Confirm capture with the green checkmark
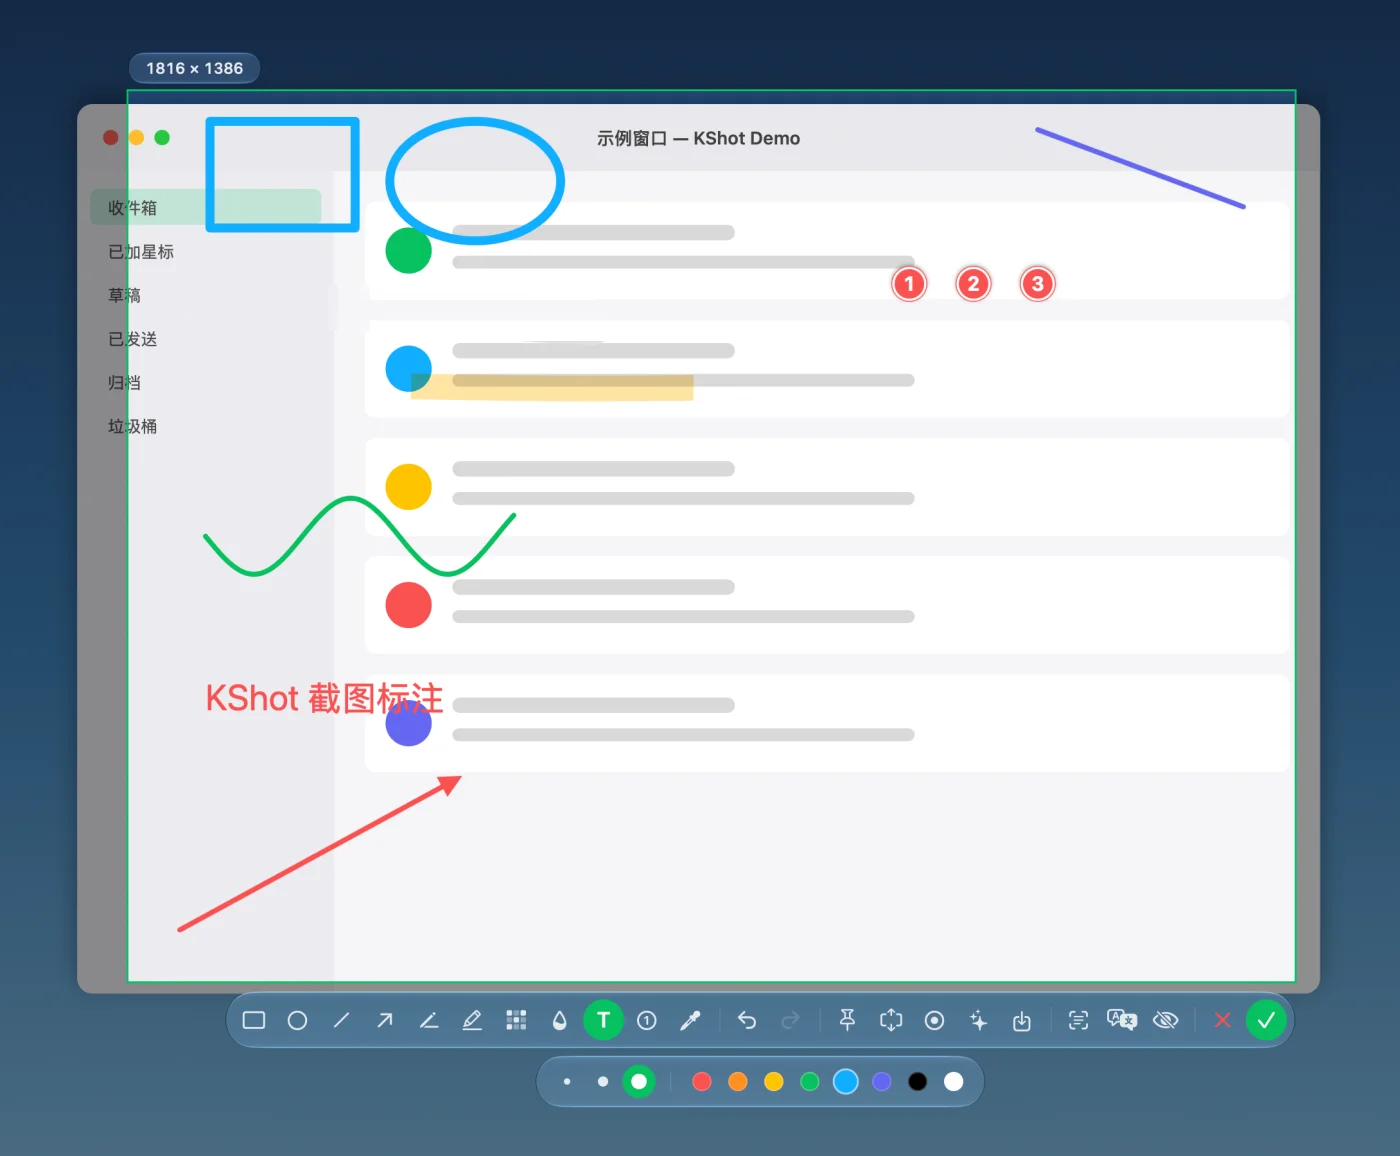The height and width of the screenshot is (1156, 1400). click(1266, 1020)
